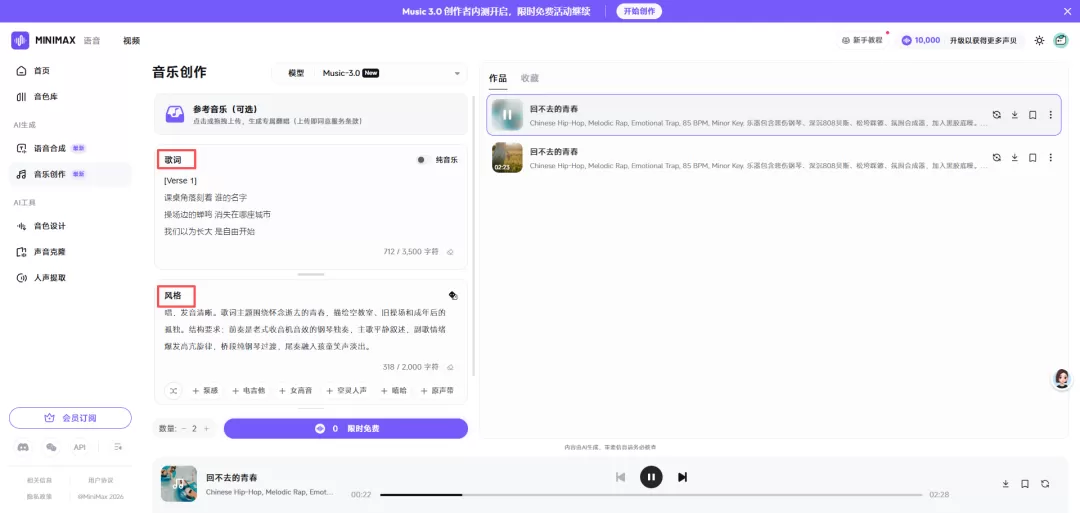Image resolution: width=1080 pixels, height=513 pixels.
Task: Switch to the 作品 tab
Action: point(498,78)
